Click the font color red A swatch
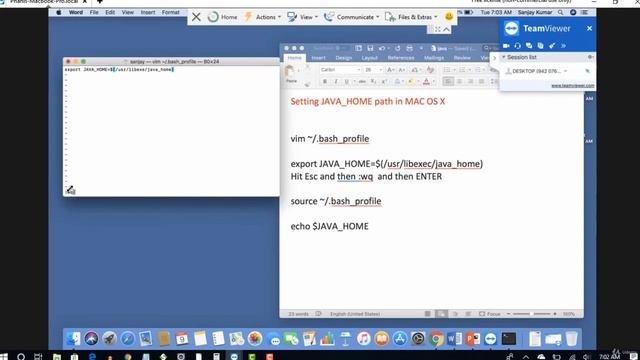This screenshot has height=360, width=640. click(426, 82)
